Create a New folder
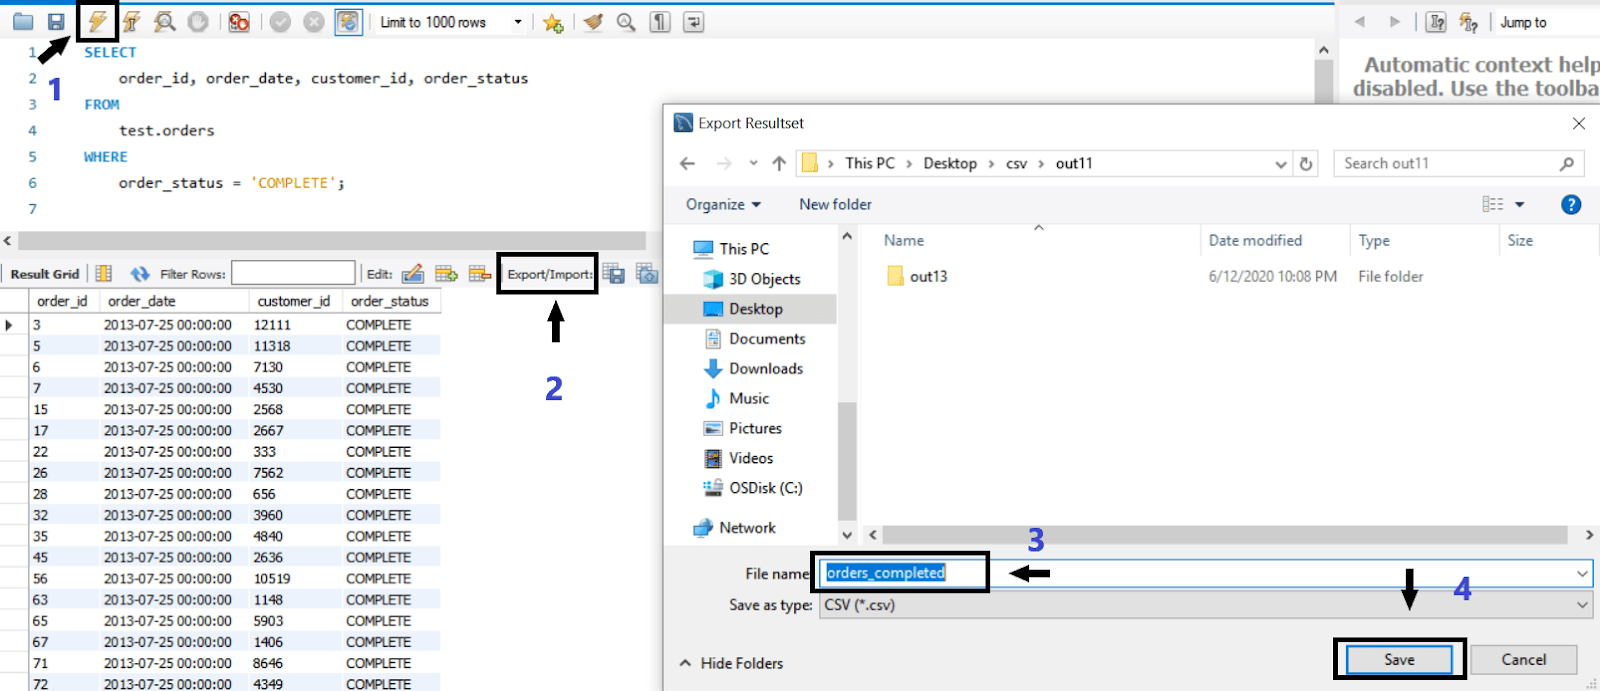 coord(835,204)
